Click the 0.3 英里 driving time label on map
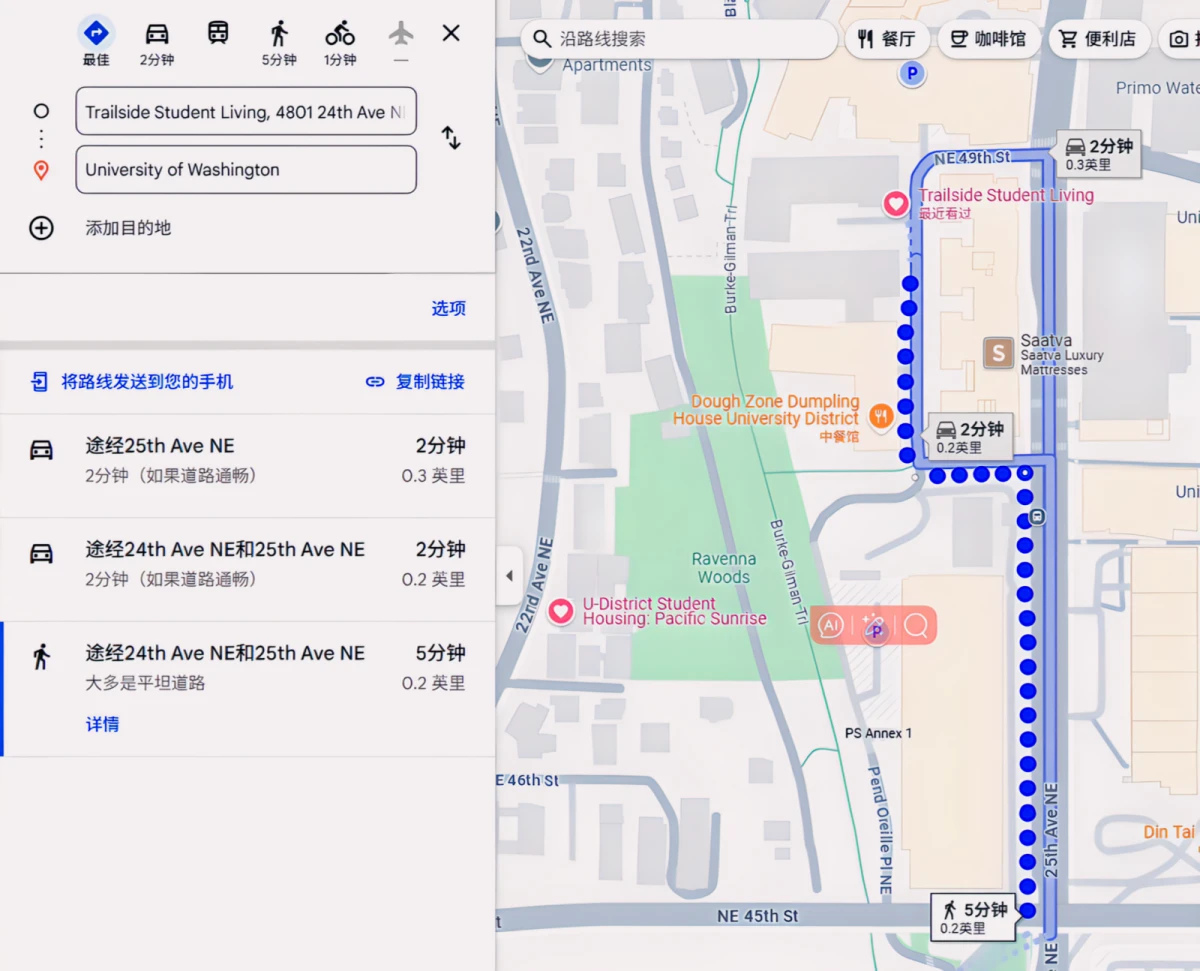The height and width of the screenshot is (971, 1200). tap(1100, 154)
